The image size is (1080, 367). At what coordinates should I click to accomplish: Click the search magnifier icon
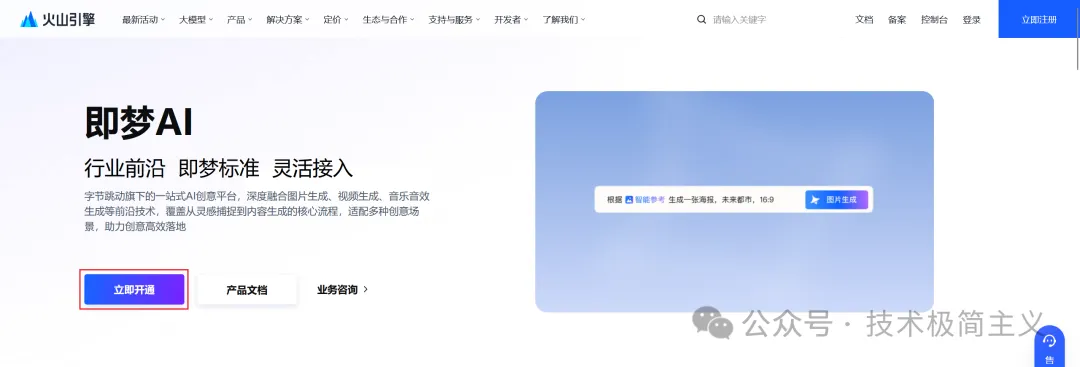point(701,19)
